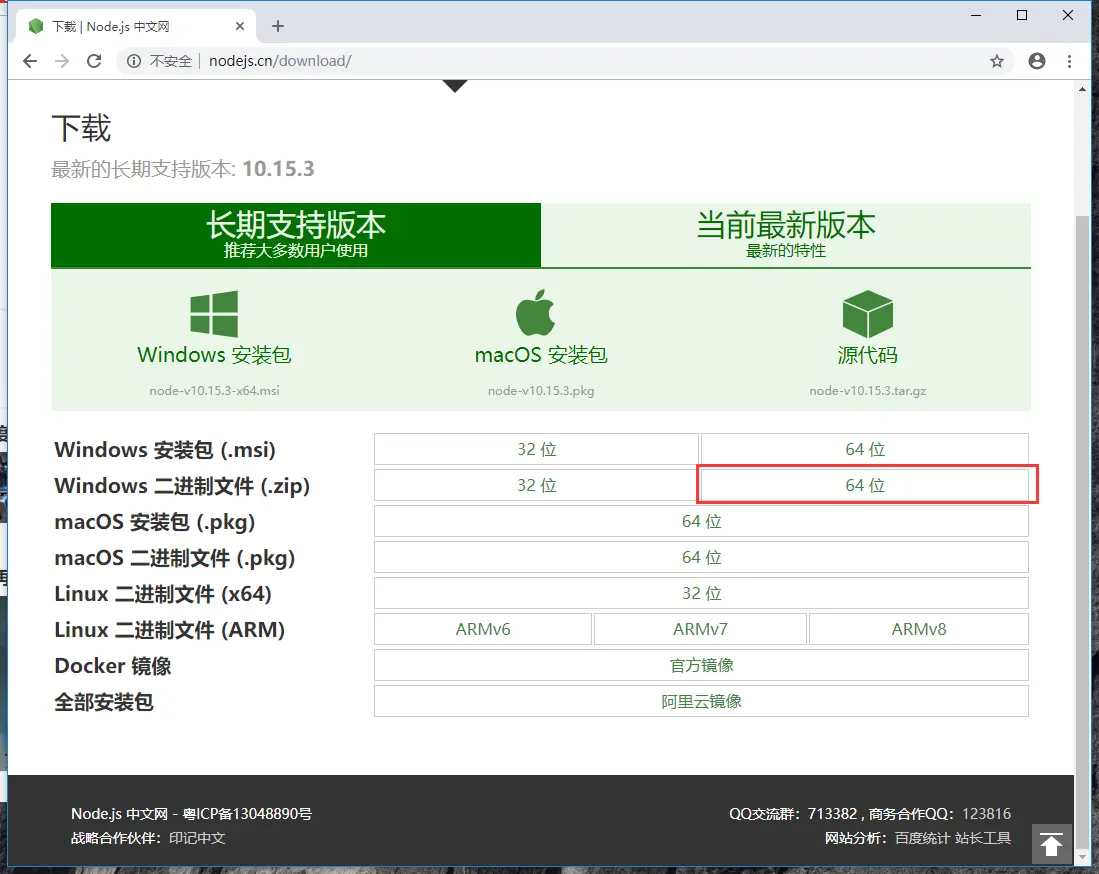Reload the page with the refresh icon
Screen dimensions: 1099x874
click(x=94, y=61)
